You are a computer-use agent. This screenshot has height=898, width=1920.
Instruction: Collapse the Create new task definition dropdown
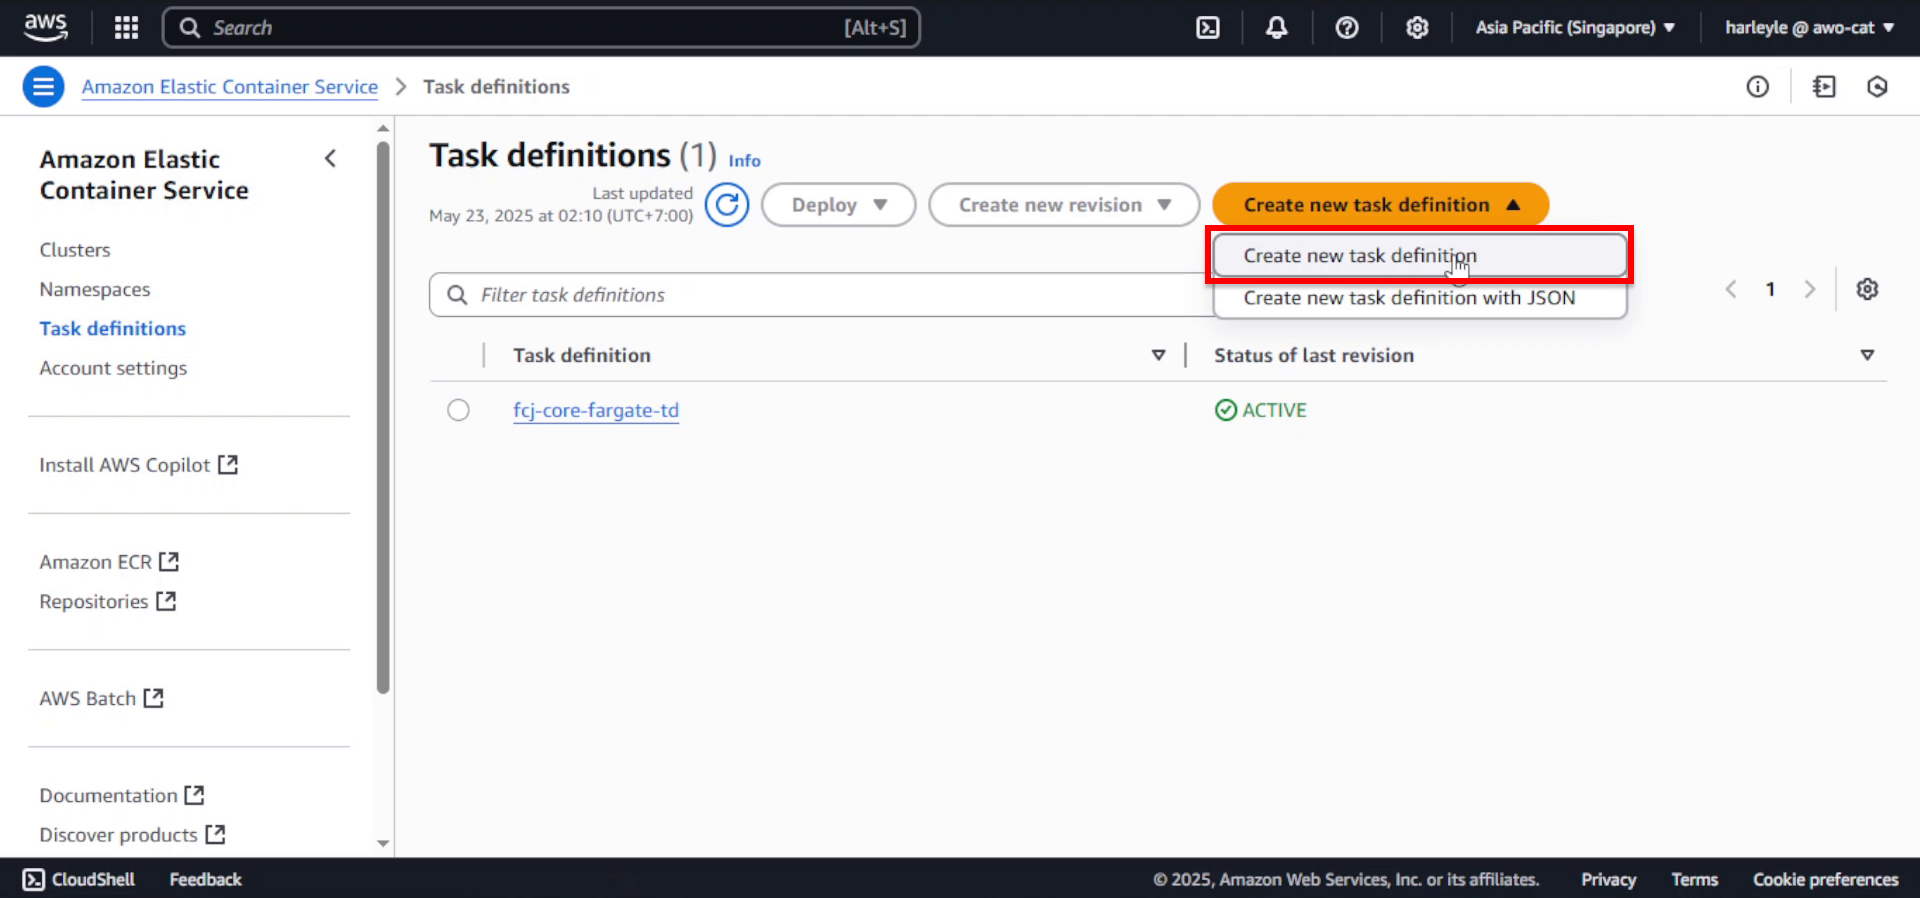click(x=1380, y=205)
